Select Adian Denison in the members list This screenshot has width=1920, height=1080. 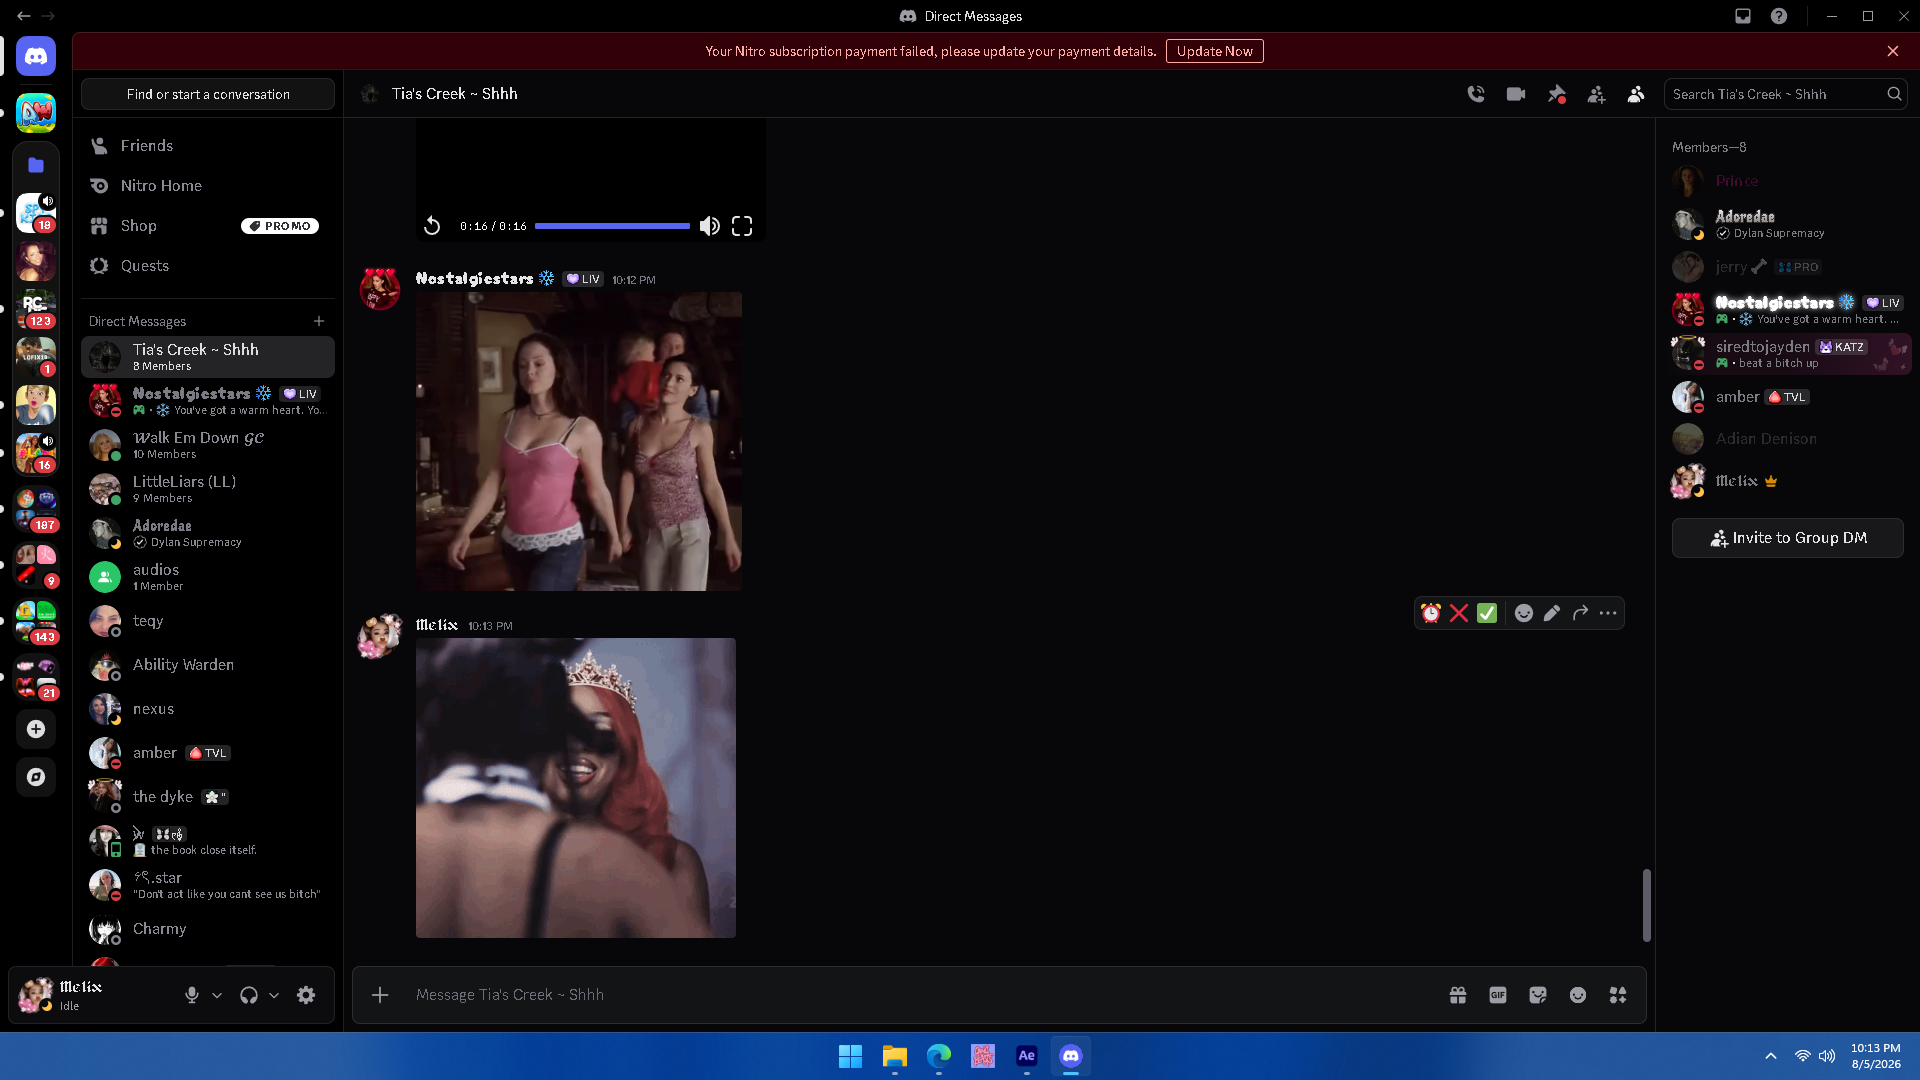(1788, 439)
